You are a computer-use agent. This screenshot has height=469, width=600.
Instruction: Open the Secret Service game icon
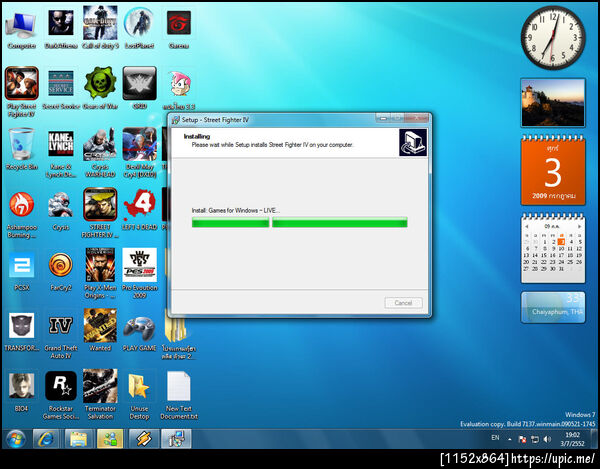[61, 90]
